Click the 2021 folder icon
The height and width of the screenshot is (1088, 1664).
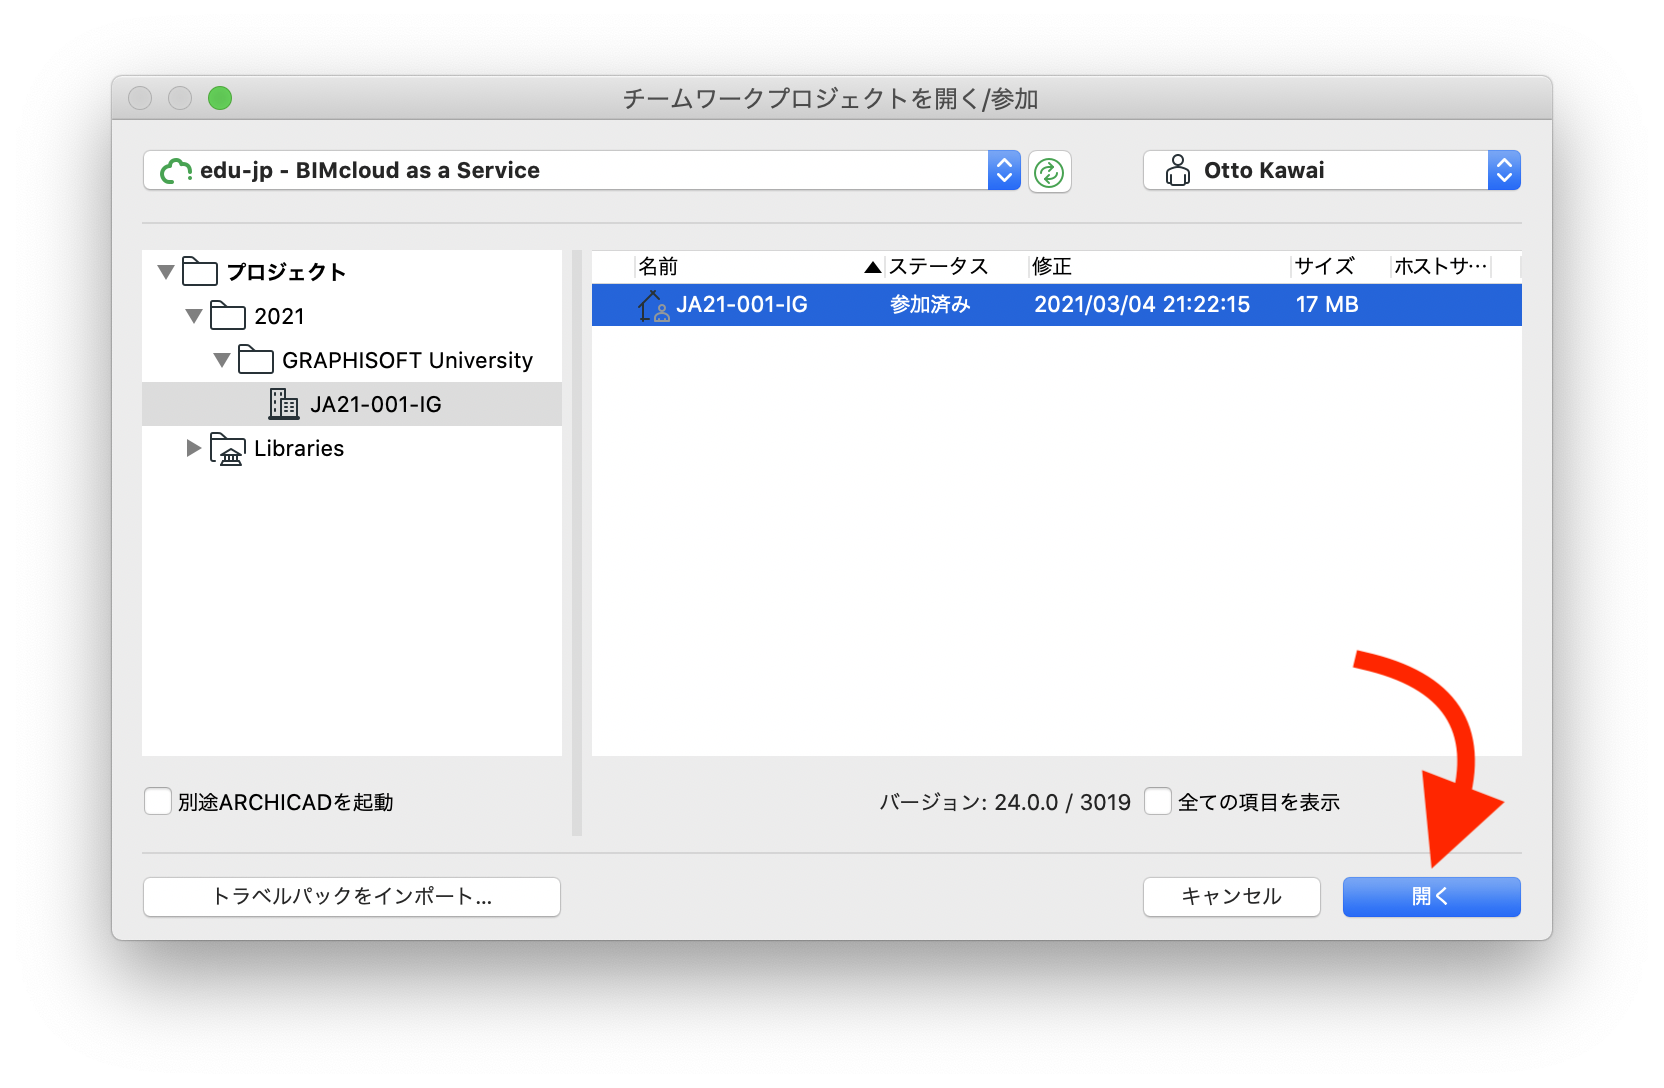pos(228,316)
